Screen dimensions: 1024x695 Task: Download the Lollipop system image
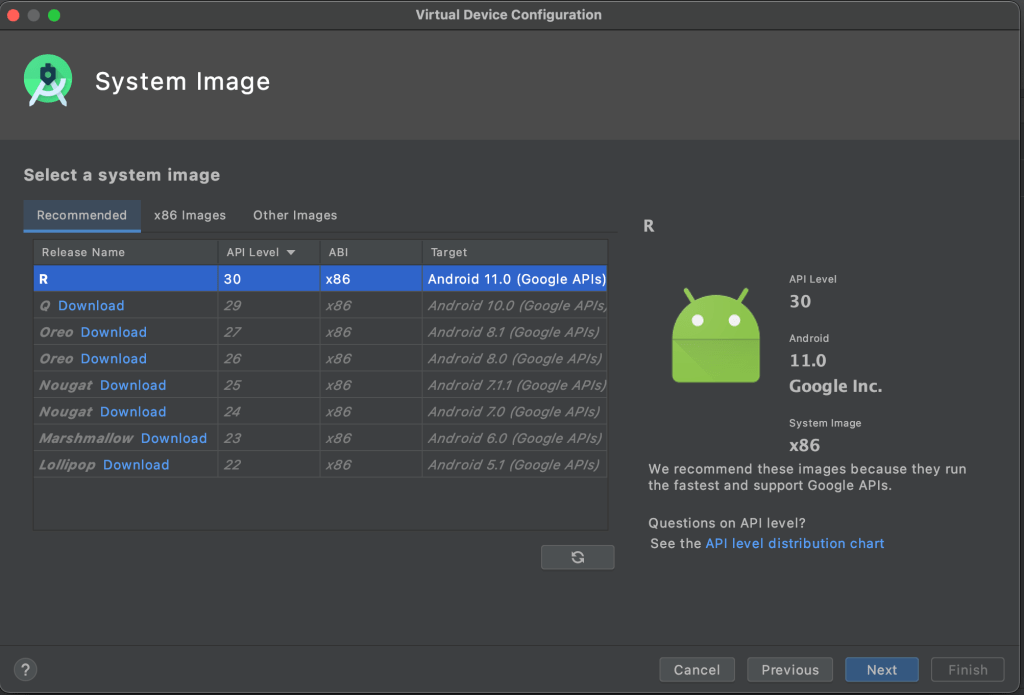[x=136, y=465]
